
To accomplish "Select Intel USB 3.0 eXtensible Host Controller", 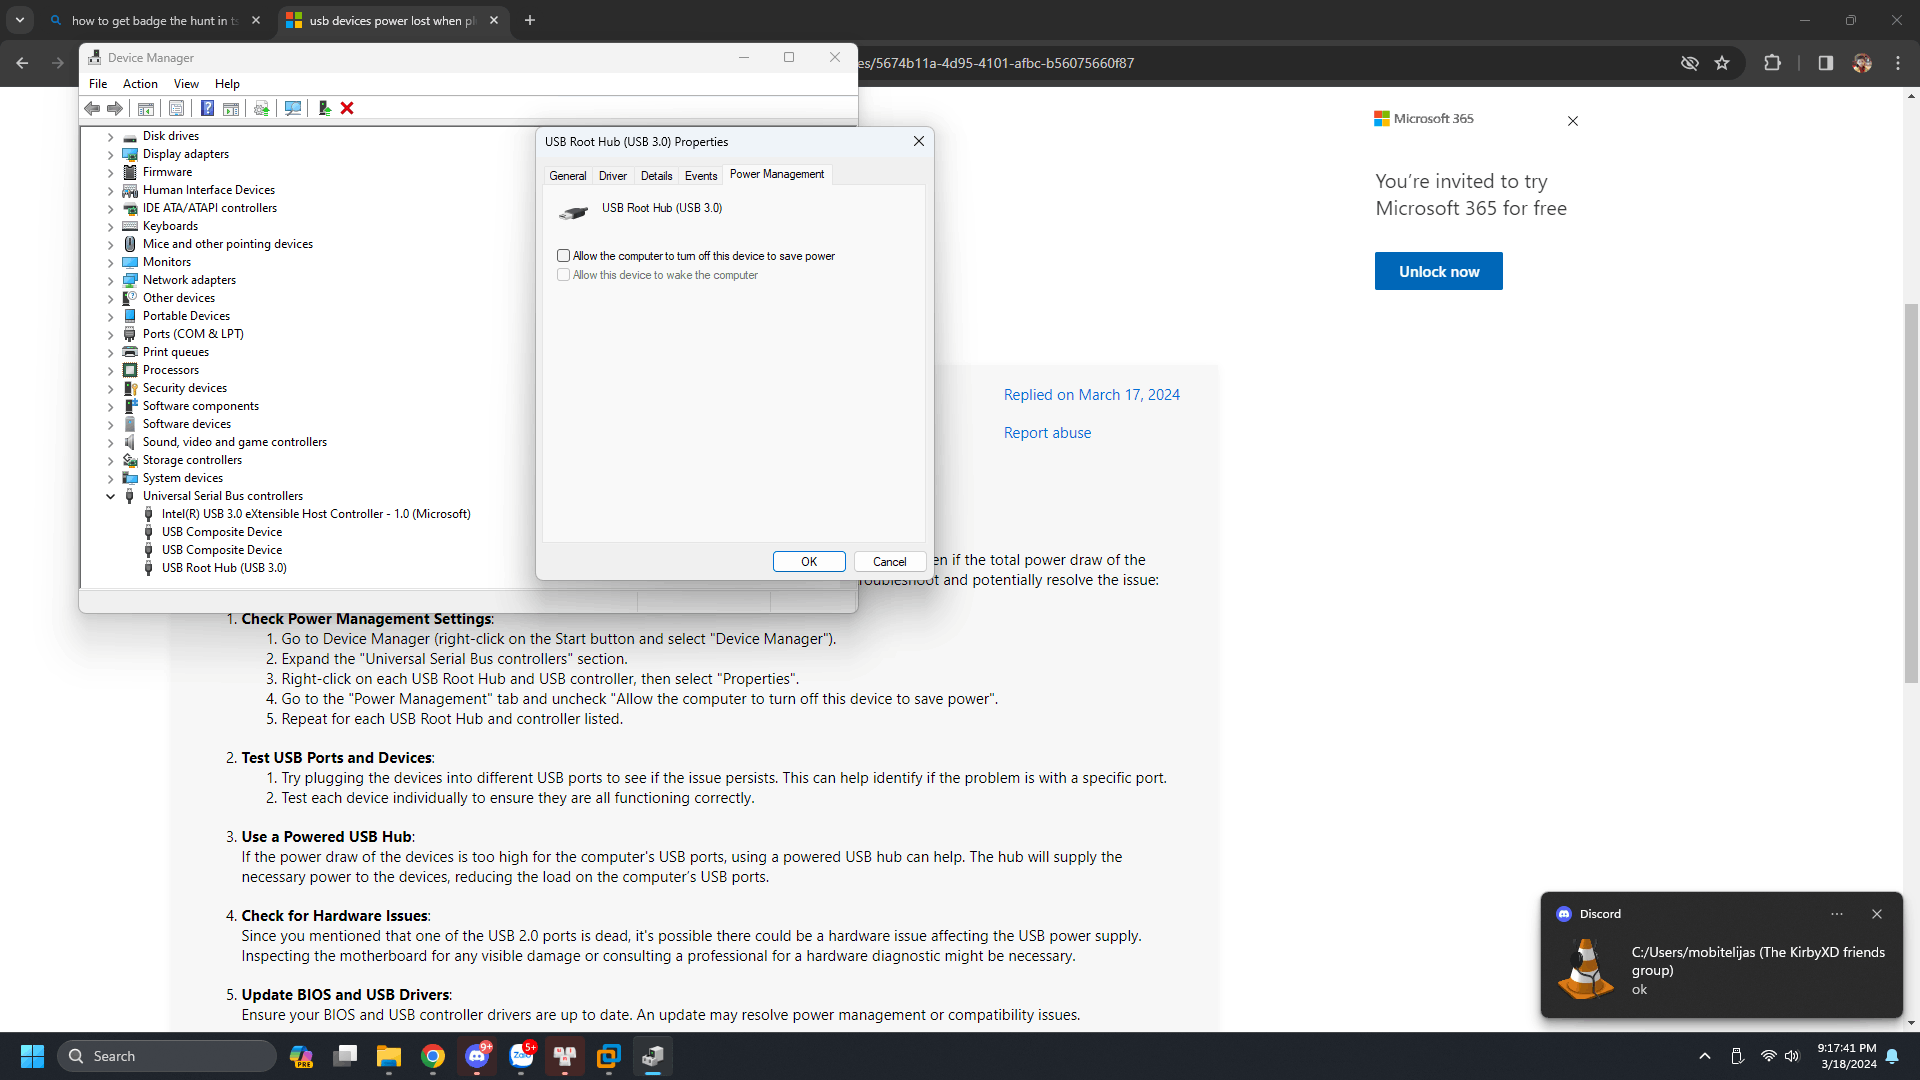I will coord(316,514).
